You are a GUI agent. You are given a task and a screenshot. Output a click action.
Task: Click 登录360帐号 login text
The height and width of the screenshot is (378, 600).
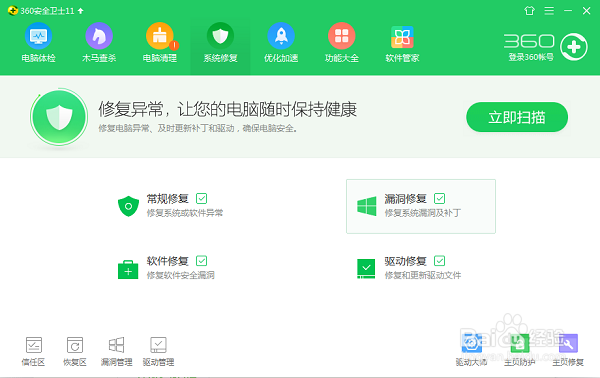(x=531, y=57)
